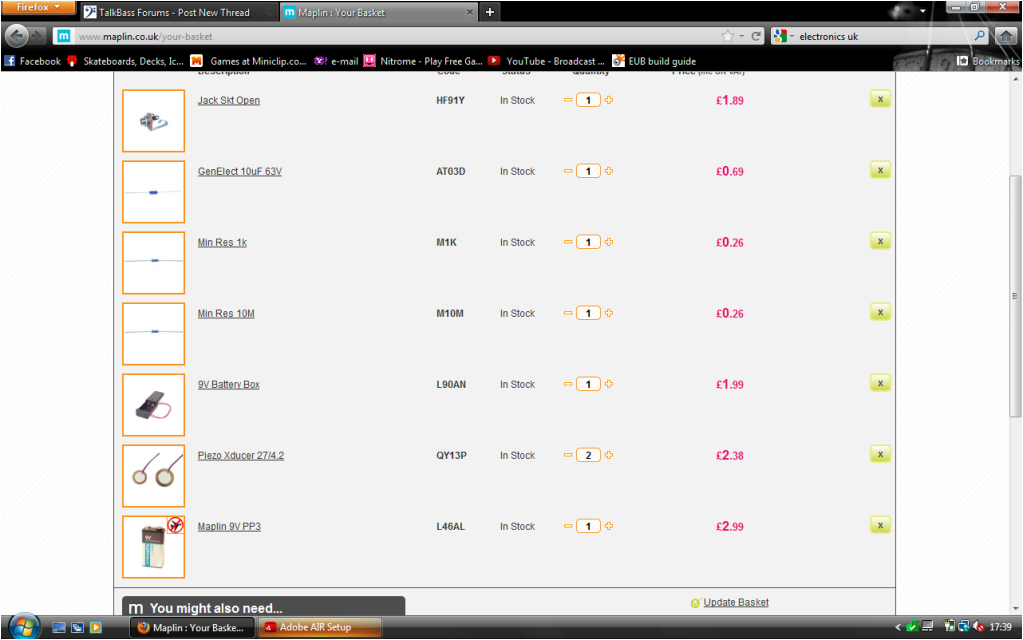
Task: Increase quantity of Min Res 1k
Action: pyautogui.click(x=609, y=242)
